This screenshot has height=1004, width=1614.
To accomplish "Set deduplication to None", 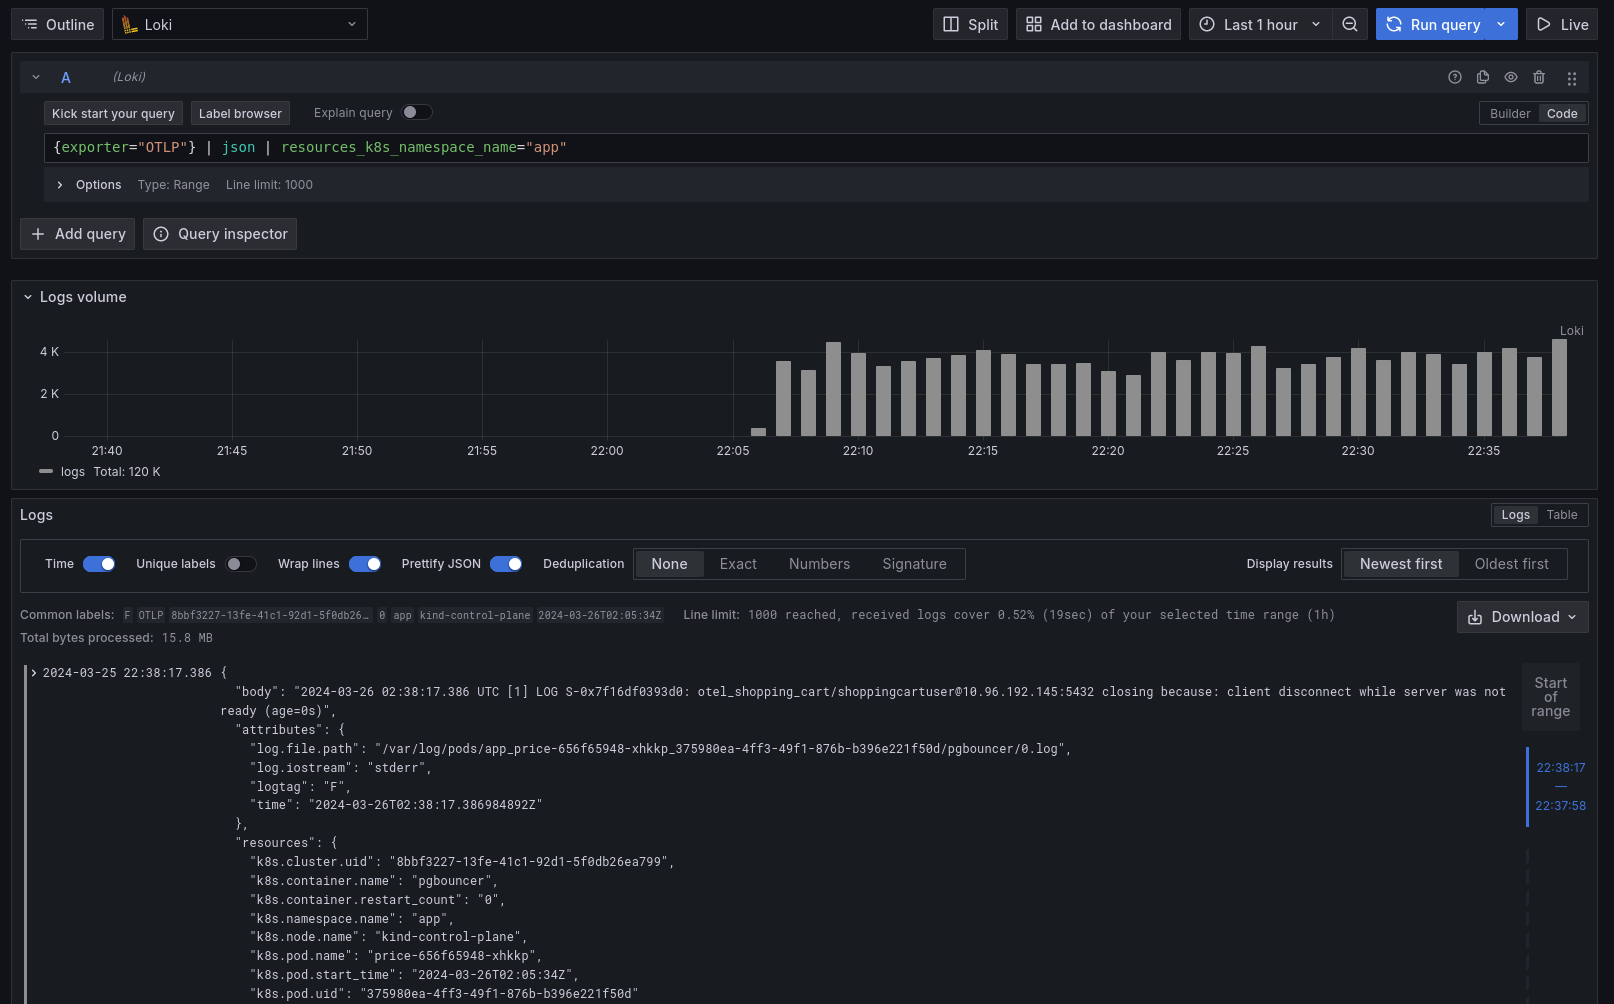I will coord(669,564).
